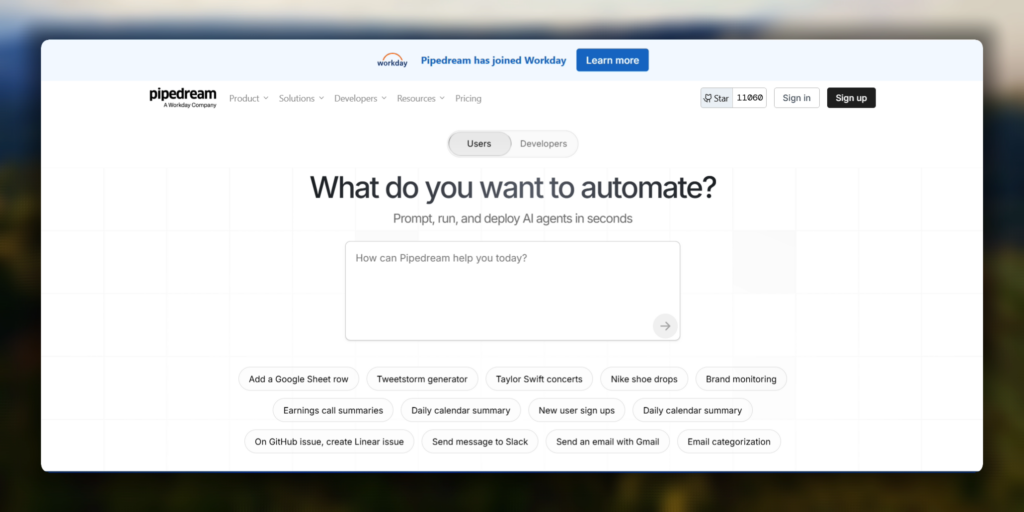Select the 'Email categorization' suggestion chip
Viewport: 1024px width, 512px height.
(x=729, y=442)
